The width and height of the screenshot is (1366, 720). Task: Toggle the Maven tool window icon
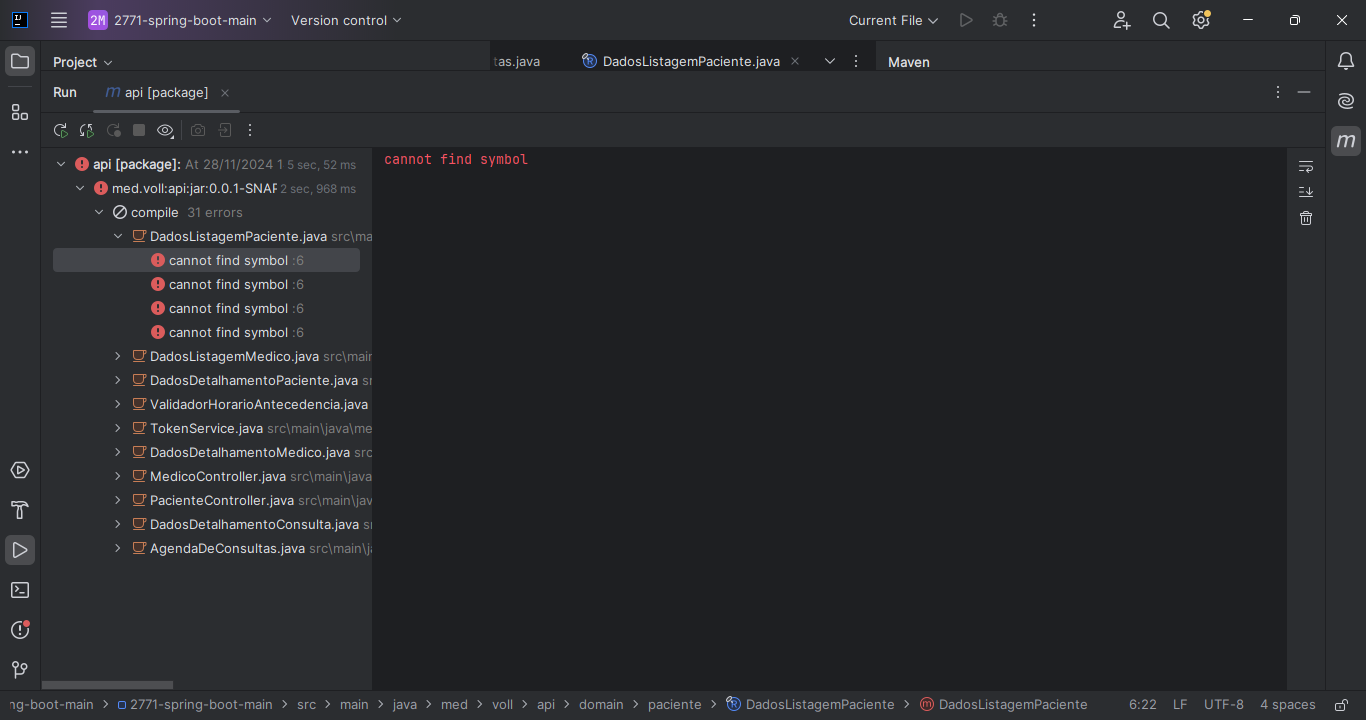coord(1346,141)
